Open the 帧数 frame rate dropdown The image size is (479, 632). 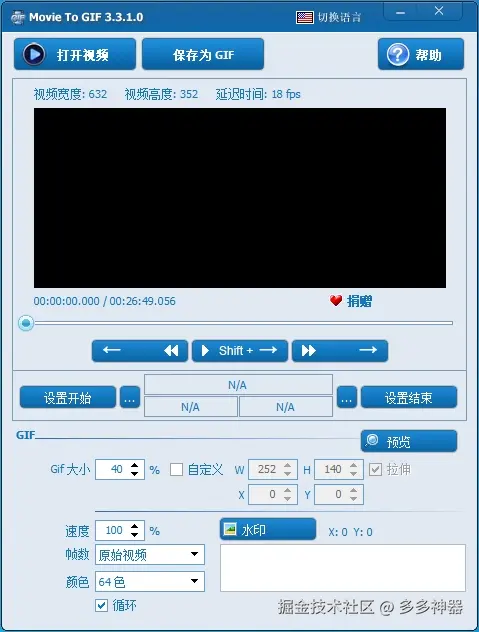[150, 555]
